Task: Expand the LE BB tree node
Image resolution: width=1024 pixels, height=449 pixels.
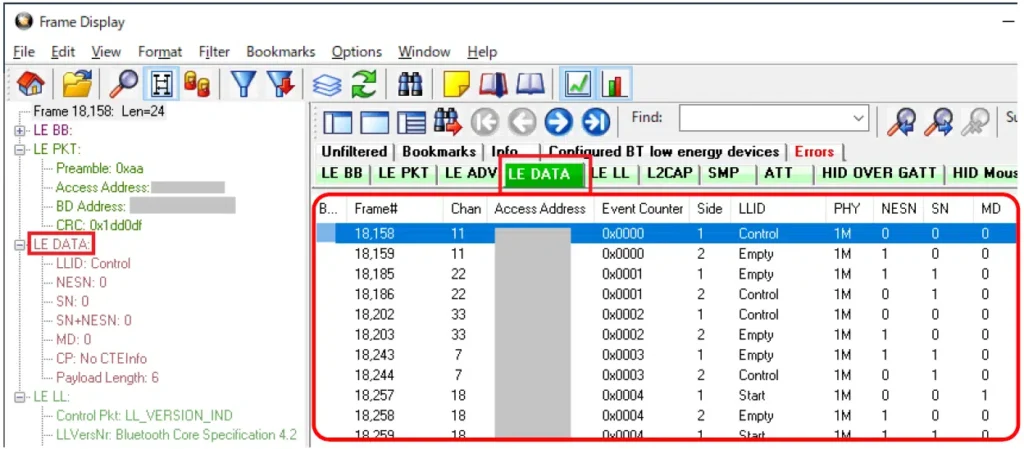Action: 20,130
